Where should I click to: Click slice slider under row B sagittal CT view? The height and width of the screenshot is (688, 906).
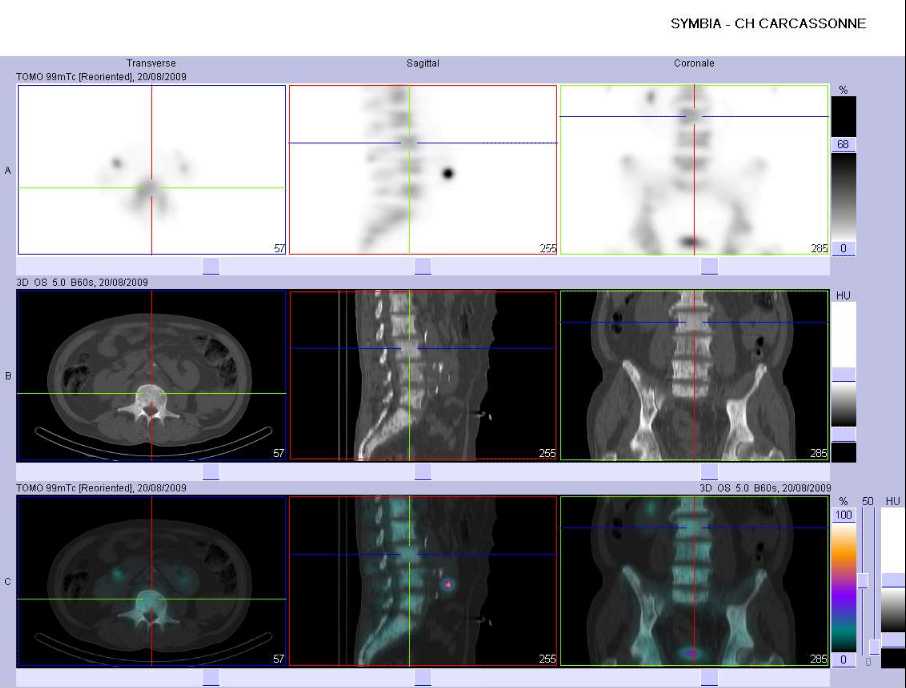click(423, 472)
